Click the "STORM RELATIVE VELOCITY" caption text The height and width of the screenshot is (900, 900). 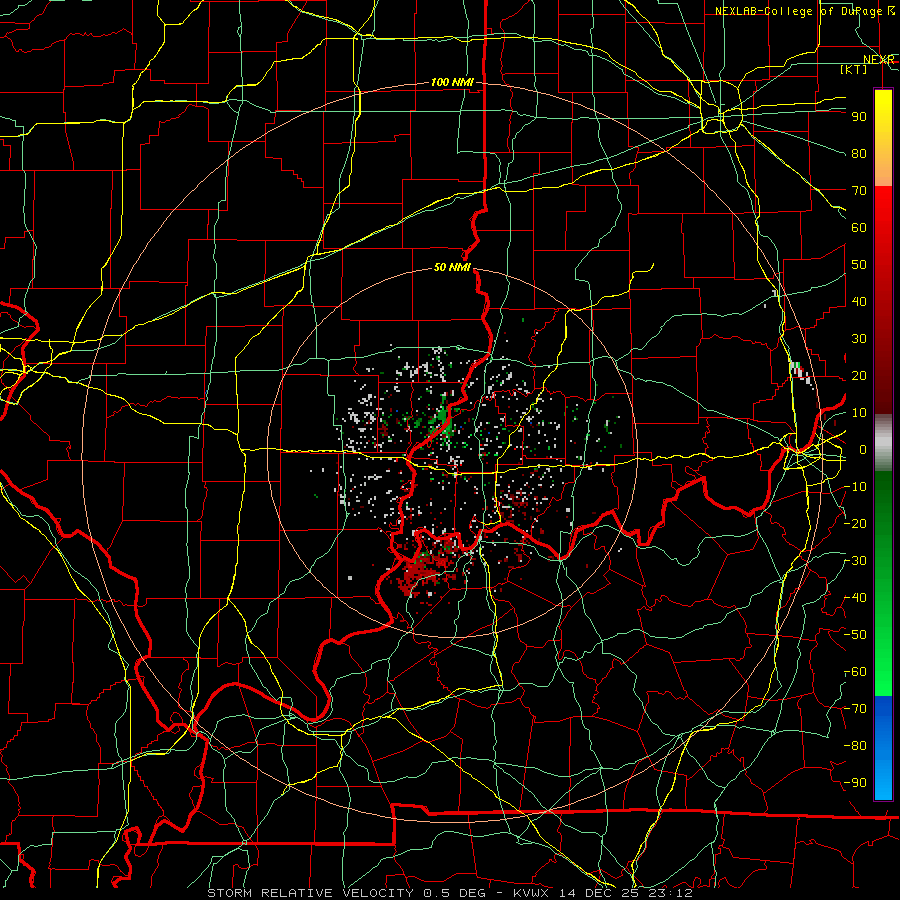click(310, 893)
